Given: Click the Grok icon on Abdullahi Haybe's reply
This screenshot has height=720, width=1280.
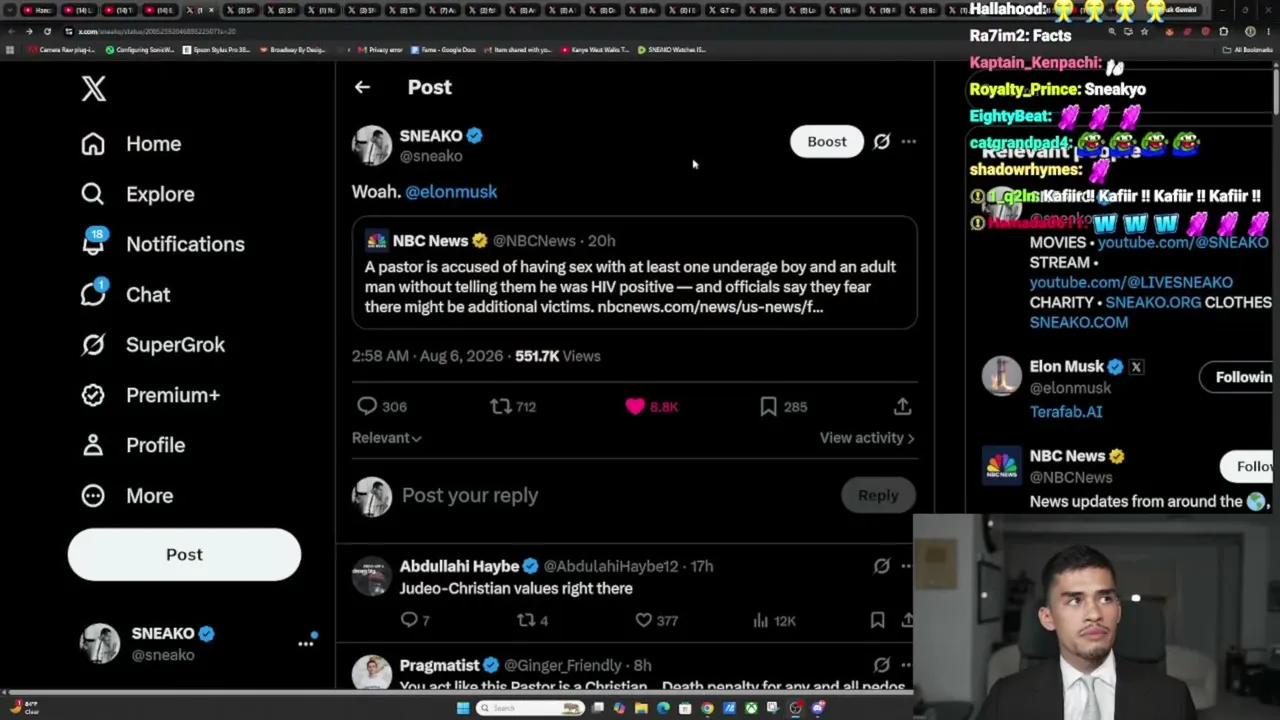Looking at the screenshot, I should 881,566.
